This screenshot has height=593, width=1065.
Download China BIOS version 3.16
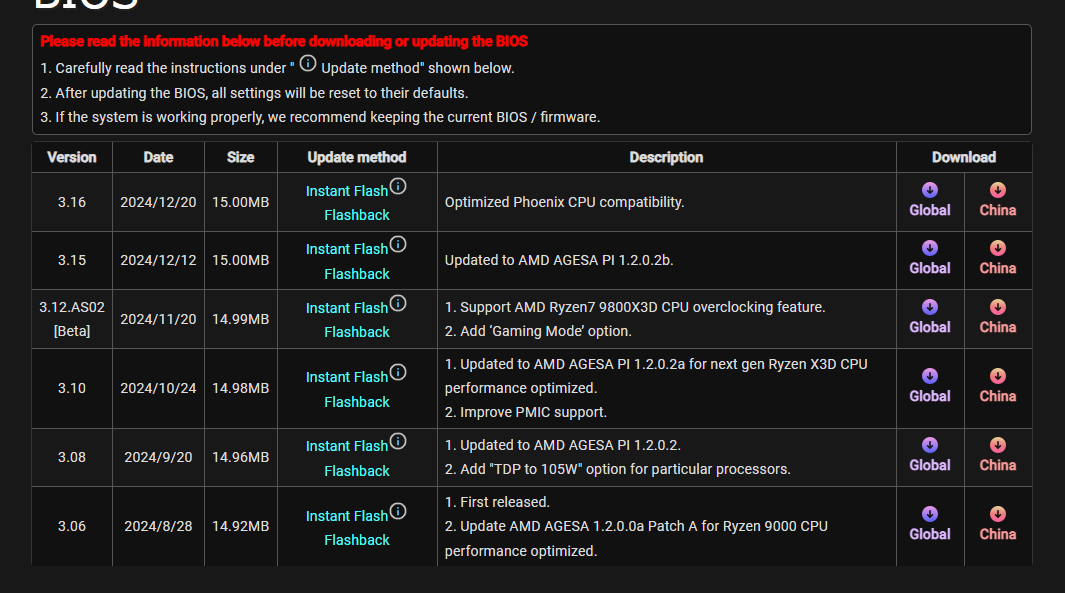pos(997,200)
